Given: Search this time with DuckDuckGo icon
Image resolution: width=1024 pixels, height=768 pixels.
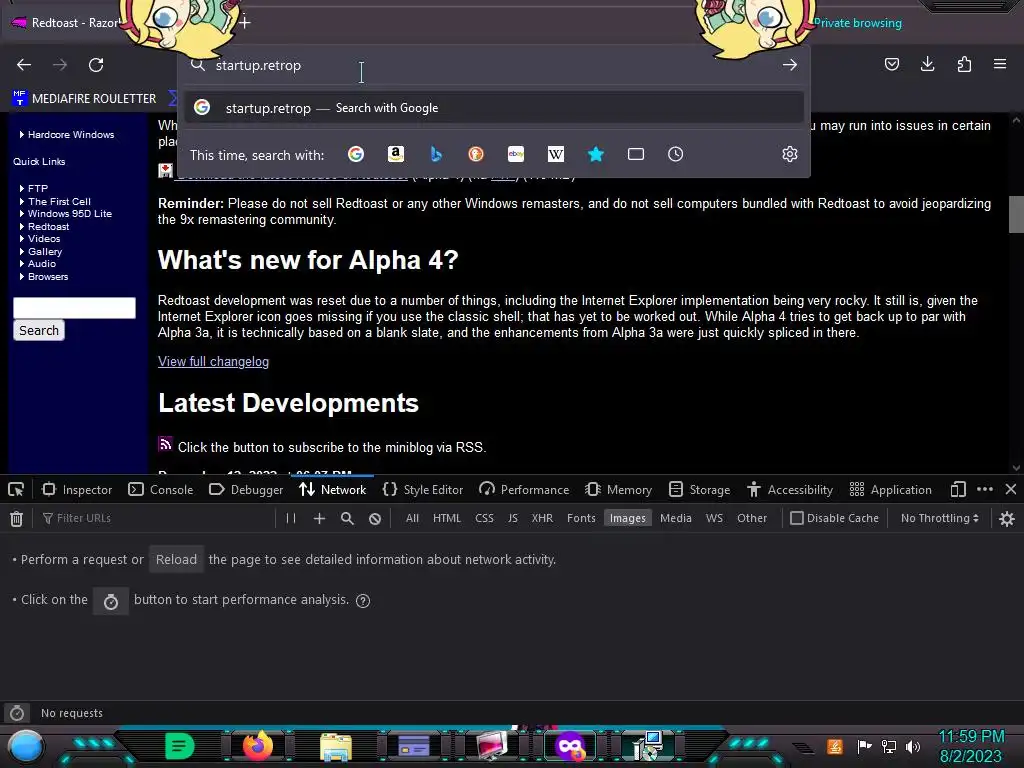Looking at the screenshot, I should point(476,154).
